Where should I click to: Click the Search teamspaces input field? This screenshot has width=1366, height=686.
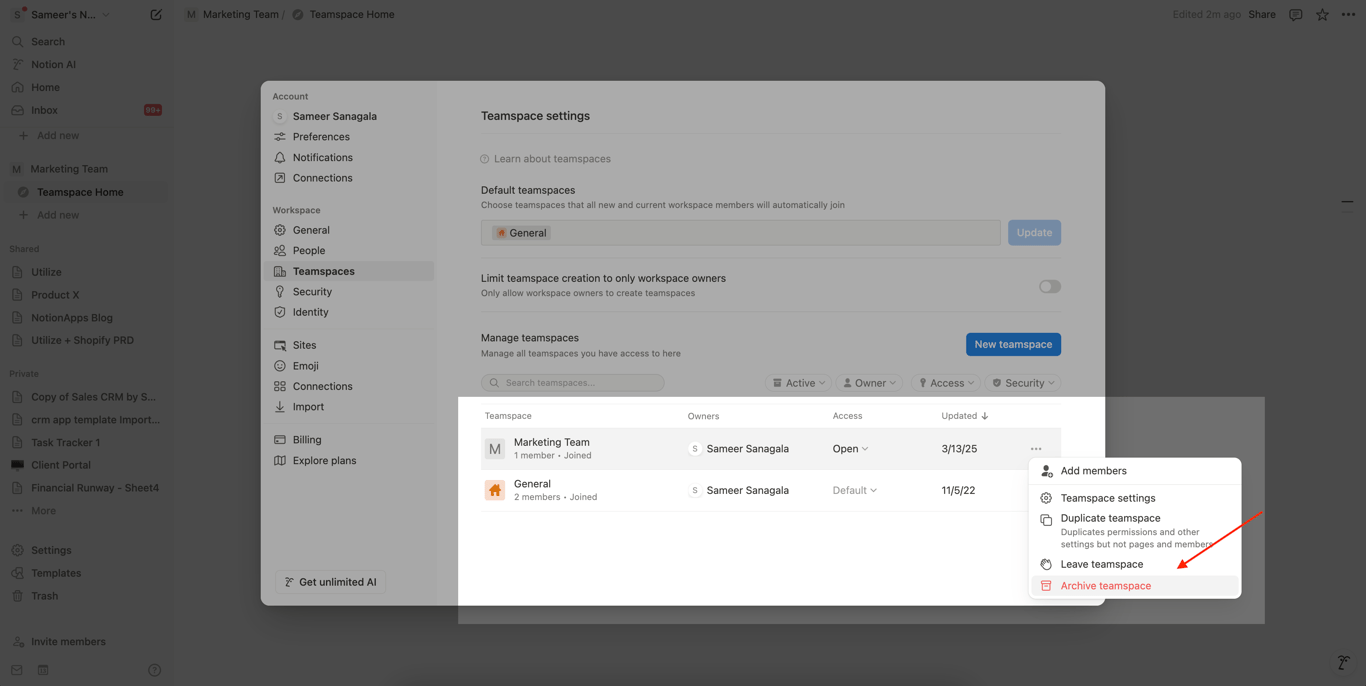click(x=573, y=383)
